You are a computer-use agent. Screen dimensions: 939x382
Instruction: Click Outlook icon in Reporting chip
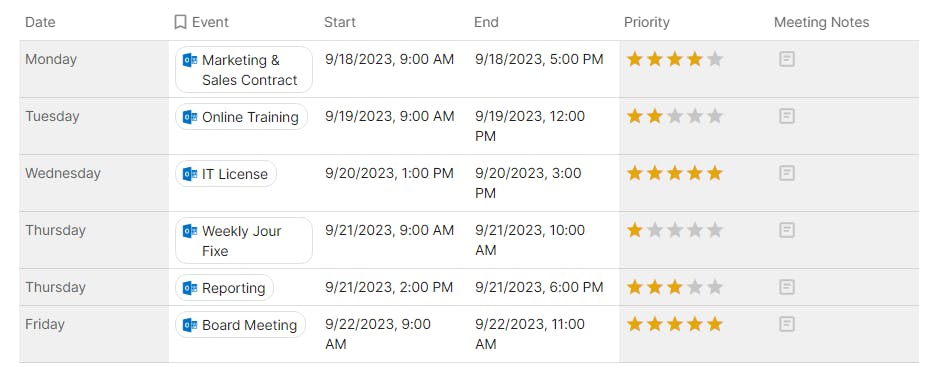(x=190, y=288)
